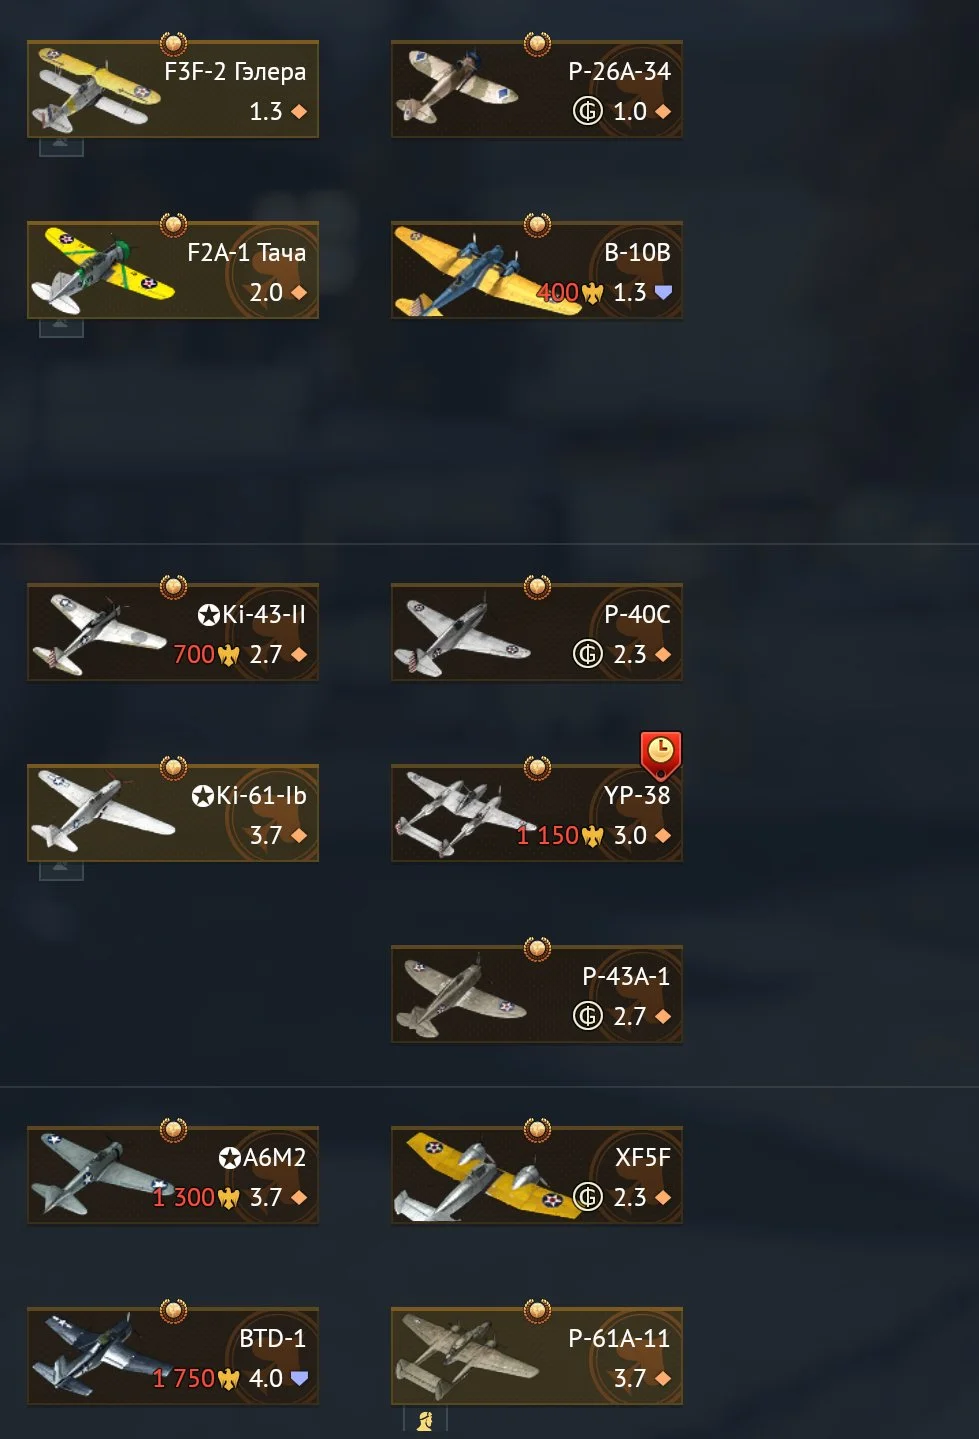Select the B-10B bomber card

[537, 270]
